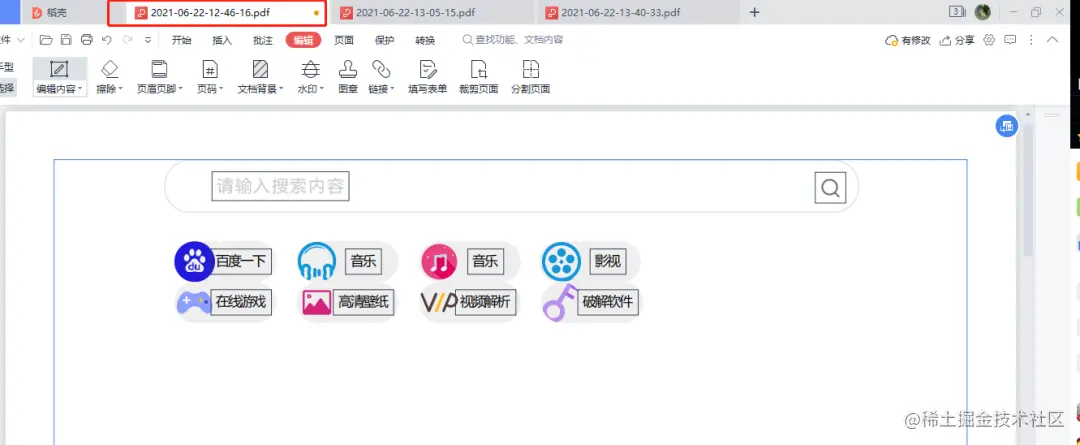Click the Baidu paw logo image
Viewport: 1080px width, 445px height.
click(194, 261)
